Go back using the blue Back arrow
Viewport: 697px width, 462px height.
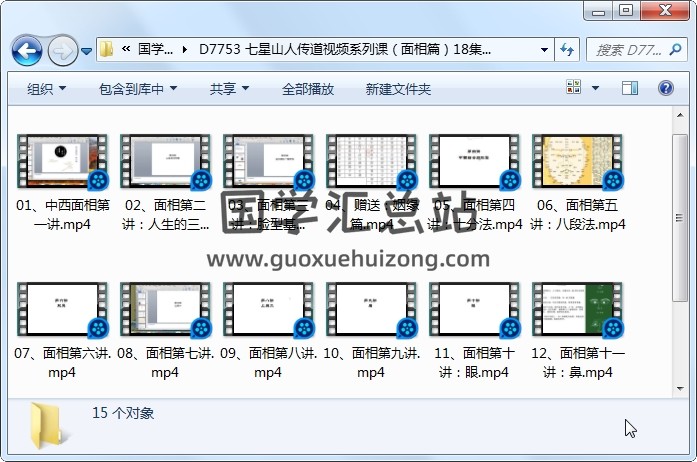pyautogui.click(x=27, y=51)
